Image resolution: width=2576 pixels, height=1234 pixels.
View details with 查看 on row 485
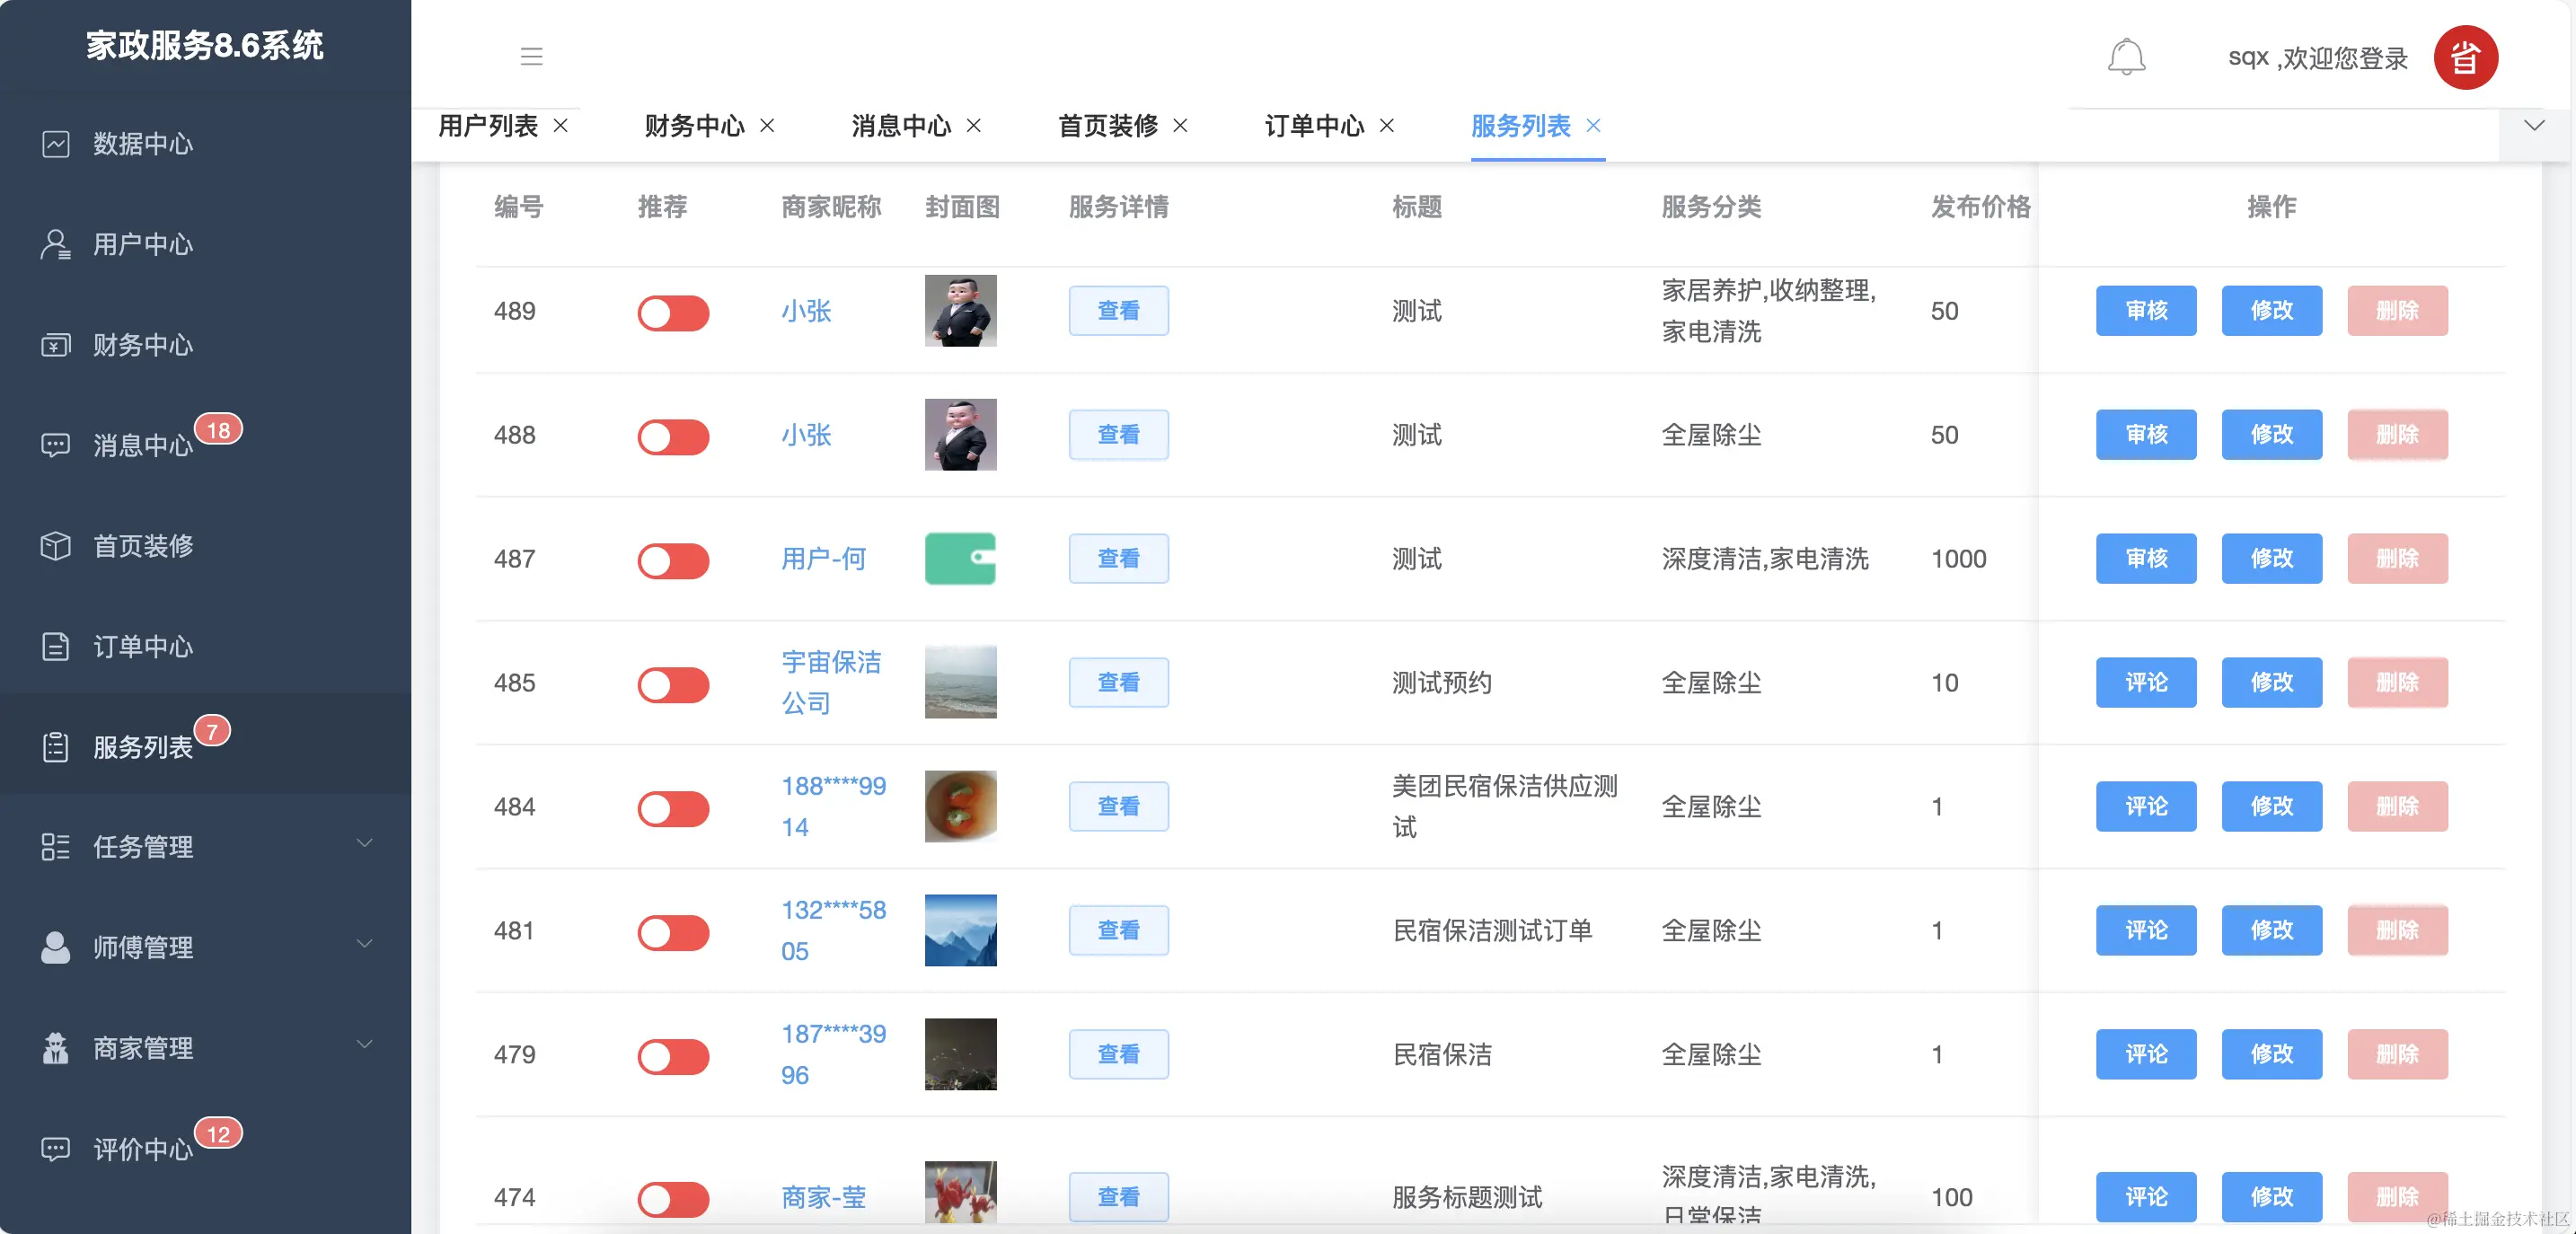[x=1118, y=682]
